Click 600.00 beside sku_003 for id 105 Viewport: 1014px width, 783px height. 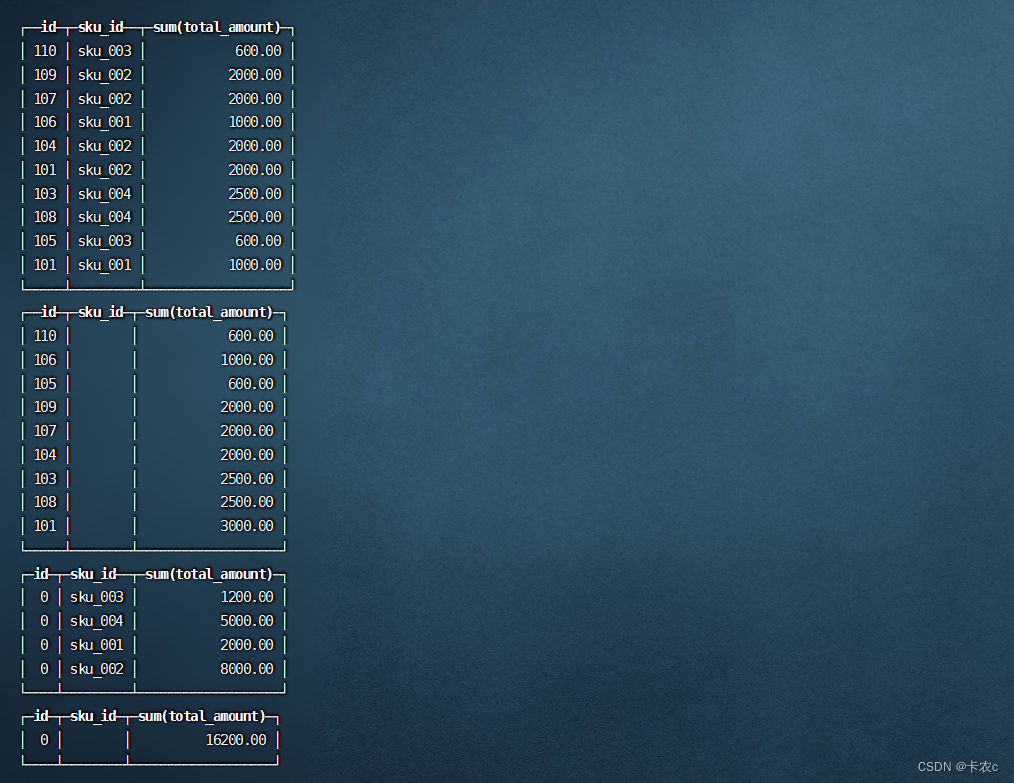[258, 241]
